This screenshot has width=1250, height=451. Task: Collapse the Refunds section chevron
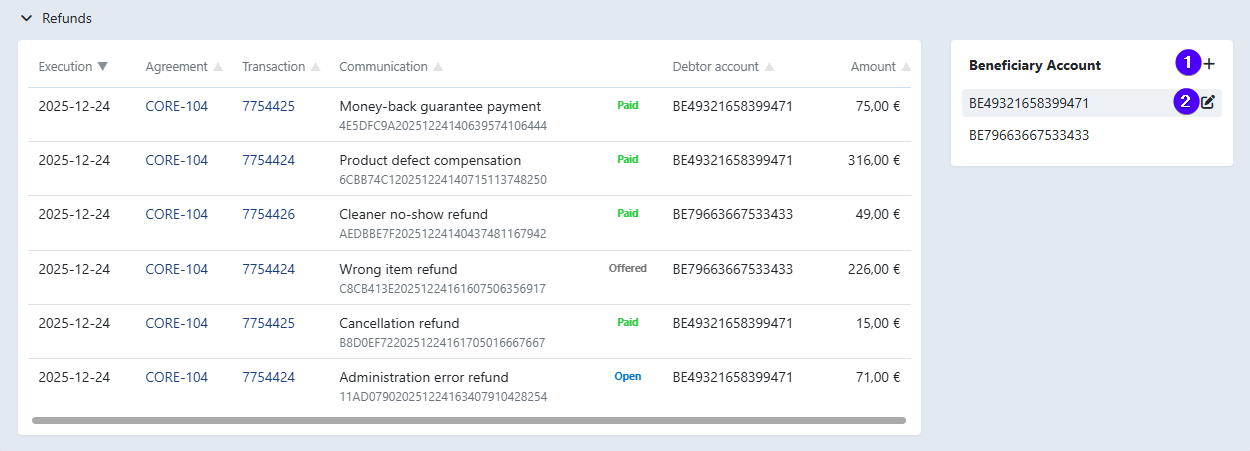[26, 18]
